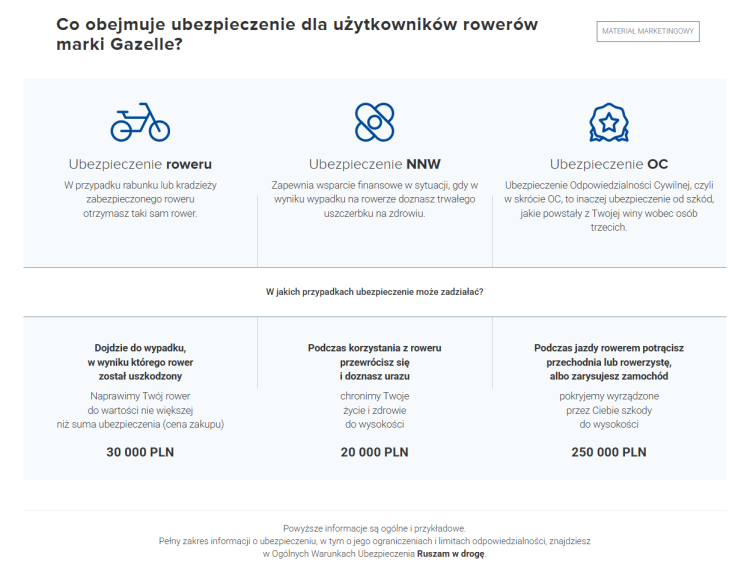Screen dimensions: 750x573
Task: Click 'Dojdzie do wypadku' scenario heading
Action: click(140, 362)
